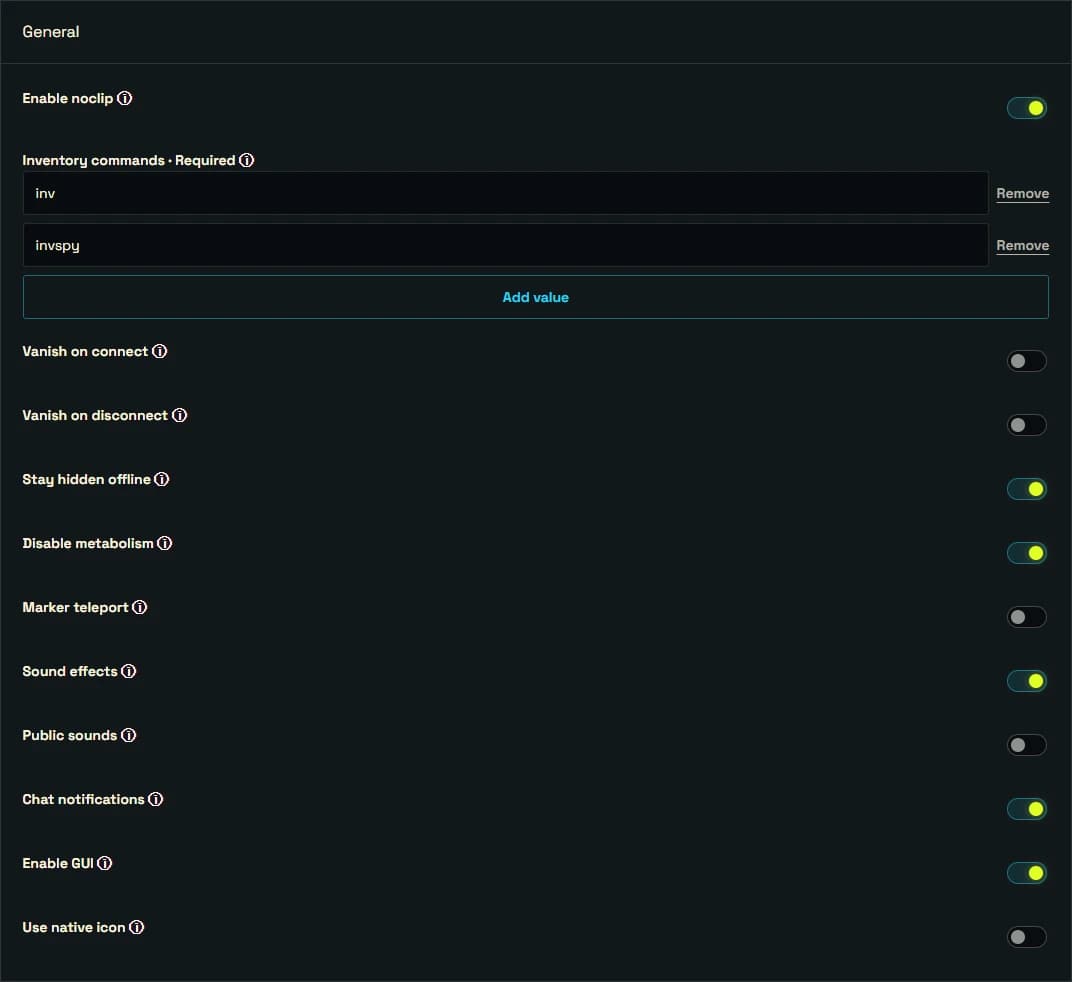Turn off Stay hidden offline
Viewport: 1072px width, 982px height.
(x=1026, y=489)
